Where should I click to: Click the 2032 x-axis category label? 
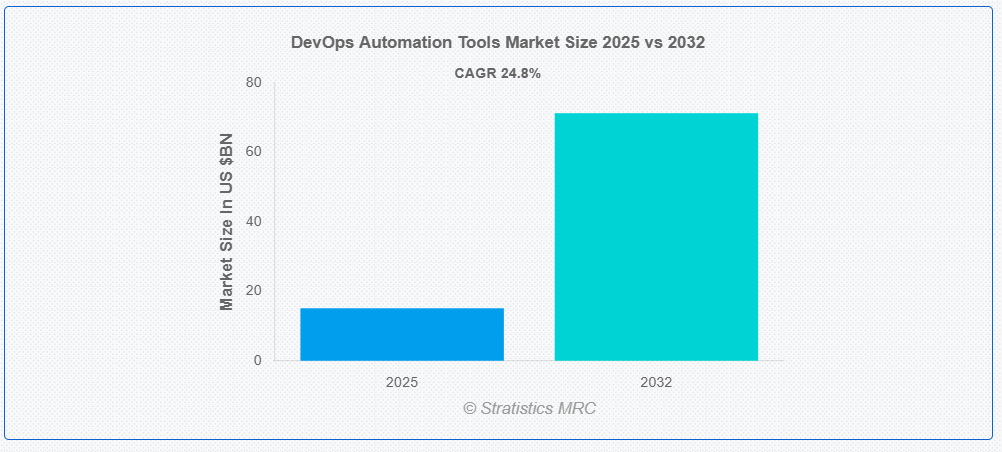[656, 382]
